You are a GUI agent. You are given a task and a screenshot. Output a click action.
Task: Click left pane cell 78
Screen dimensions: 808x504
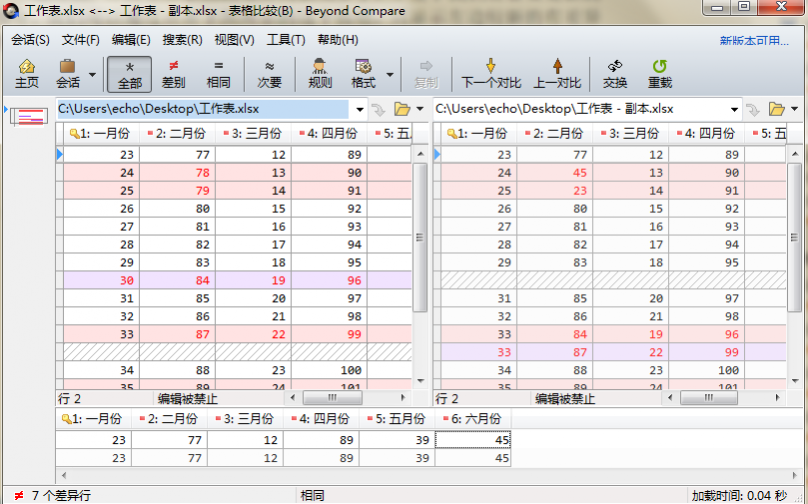click(x=177, y=173)
